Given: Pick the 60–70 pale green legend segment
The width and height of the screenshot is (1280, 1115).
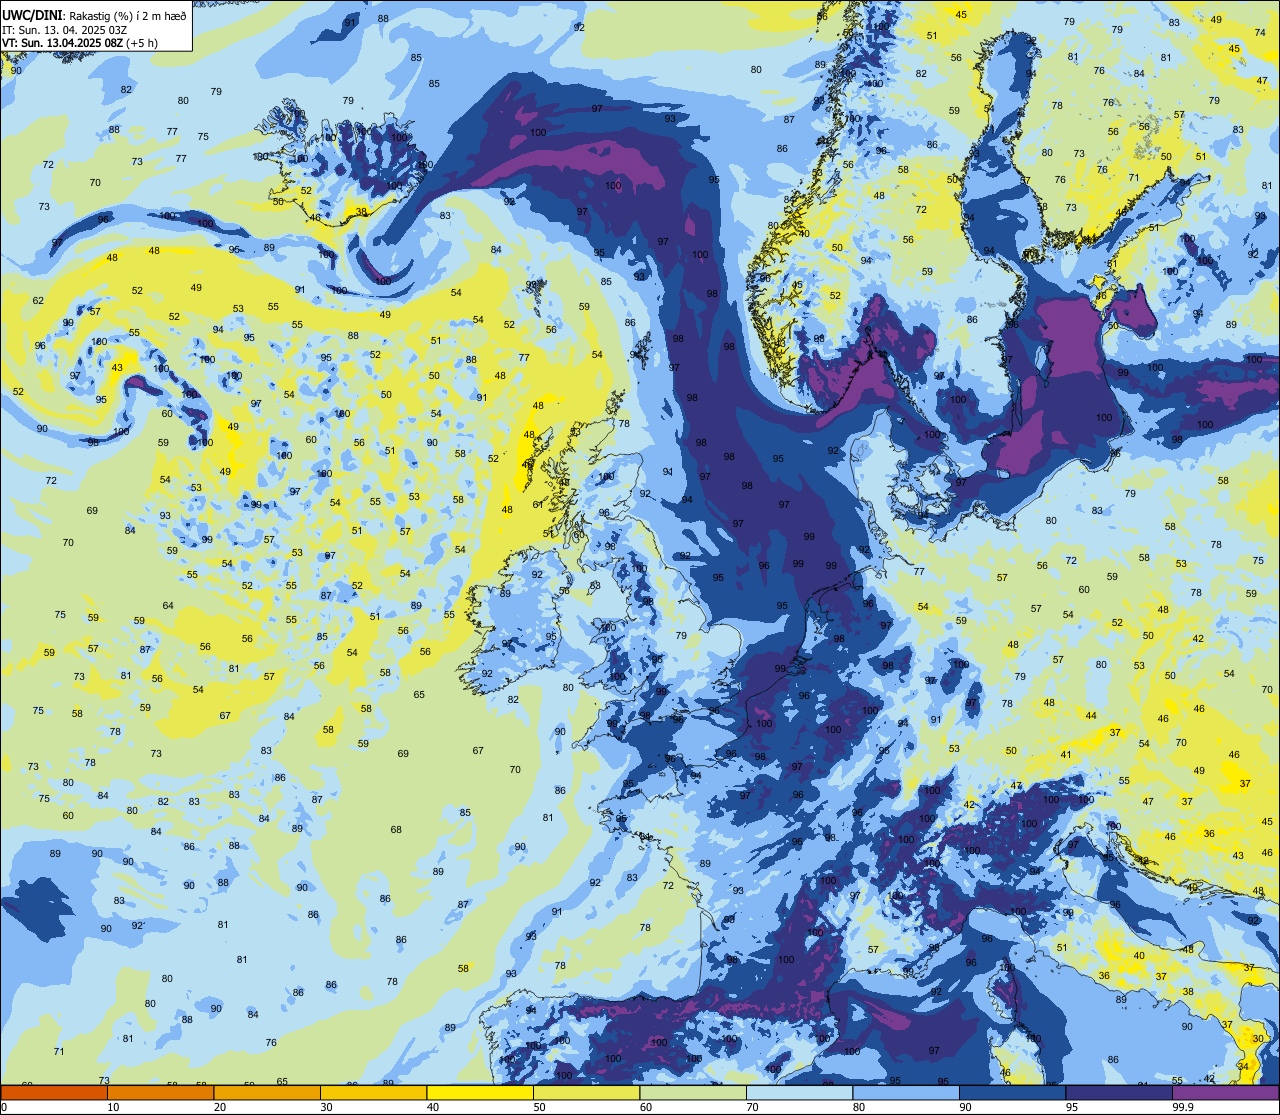Looking at the screenshot, I should click(x=693, y=1092).
